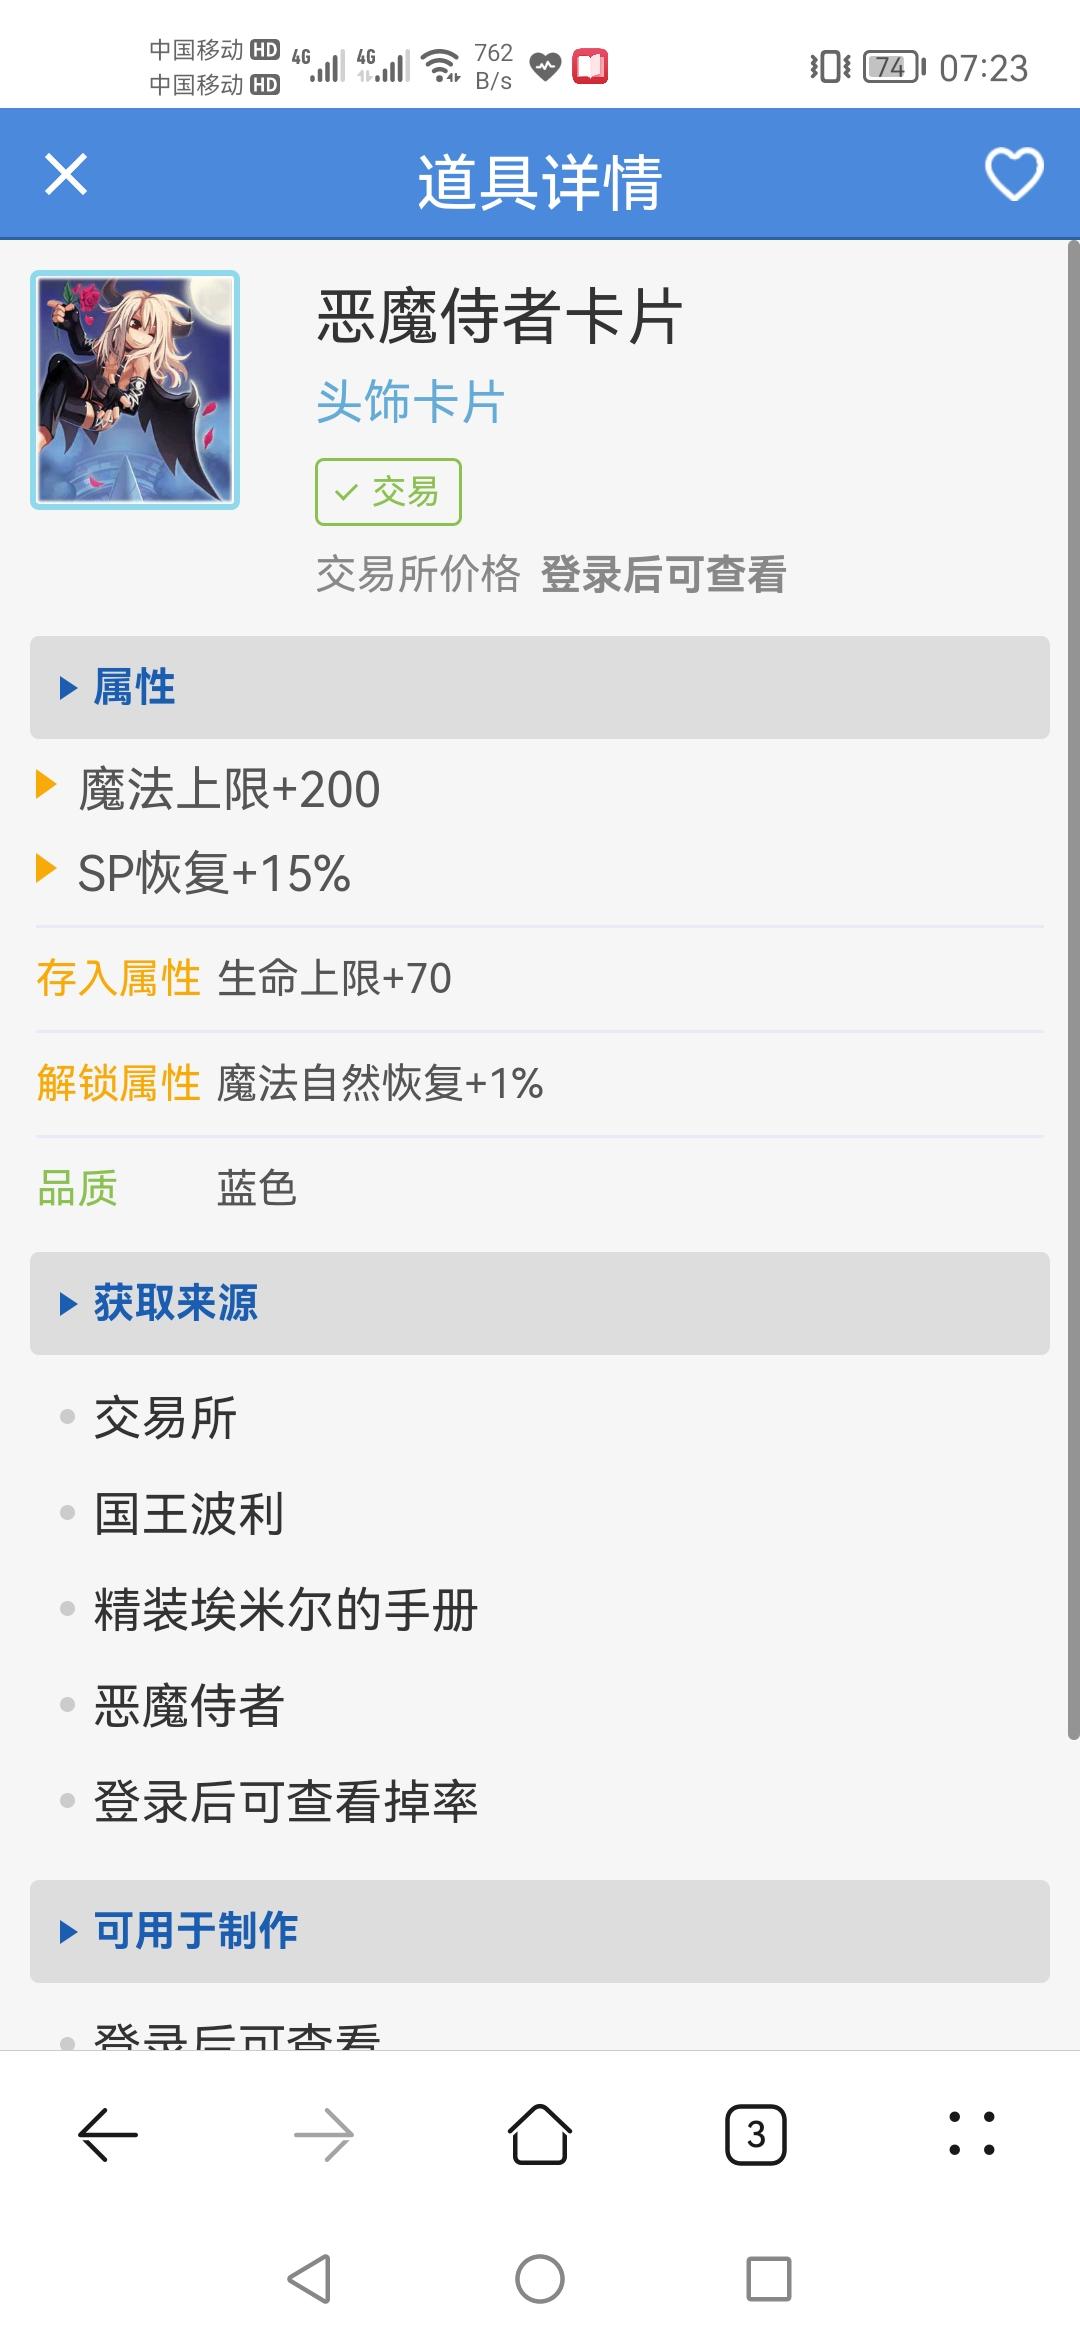1080x2340 pixels.
Task: Tap Android recent apps square button
Action: point(769,2279)
